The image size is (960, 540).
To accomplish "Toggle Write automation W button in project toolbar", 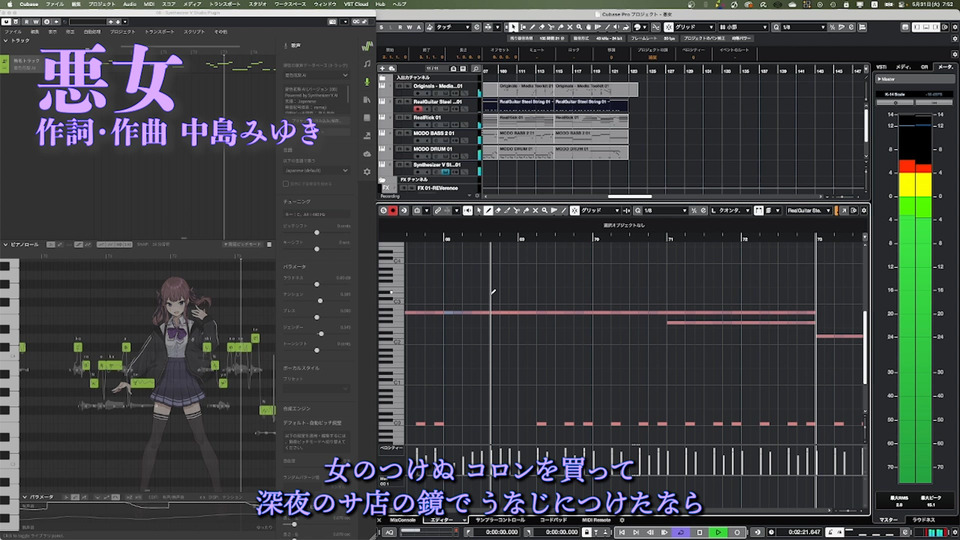I will point(410,27).
